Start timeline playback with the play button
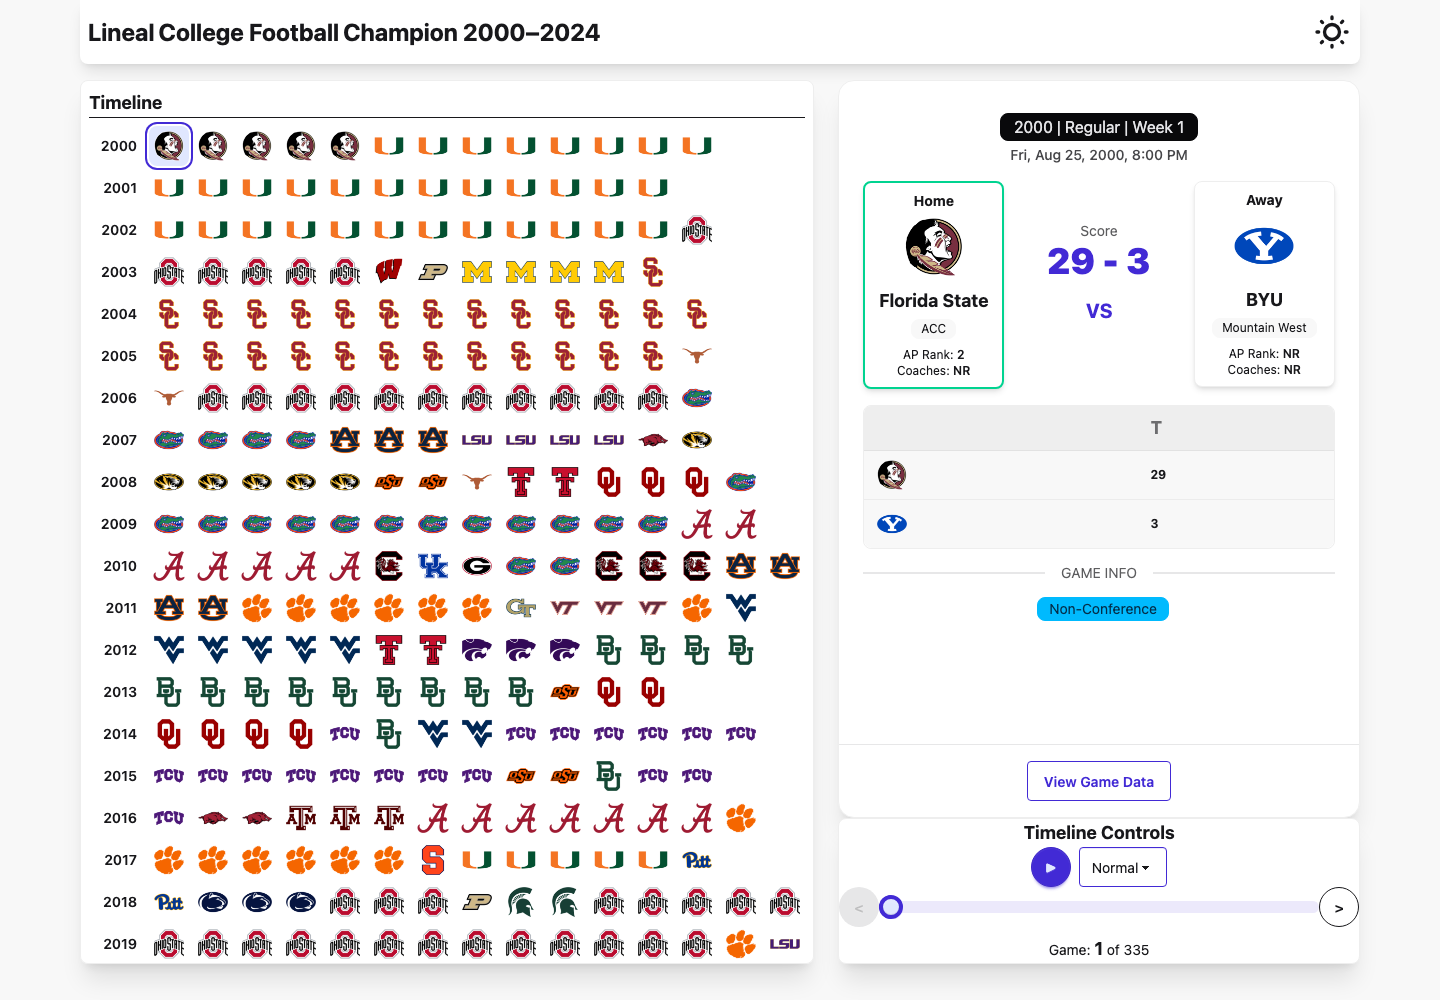Image resolution: width=1440 pixels, height=1000 pixels. coord(1051,867)
